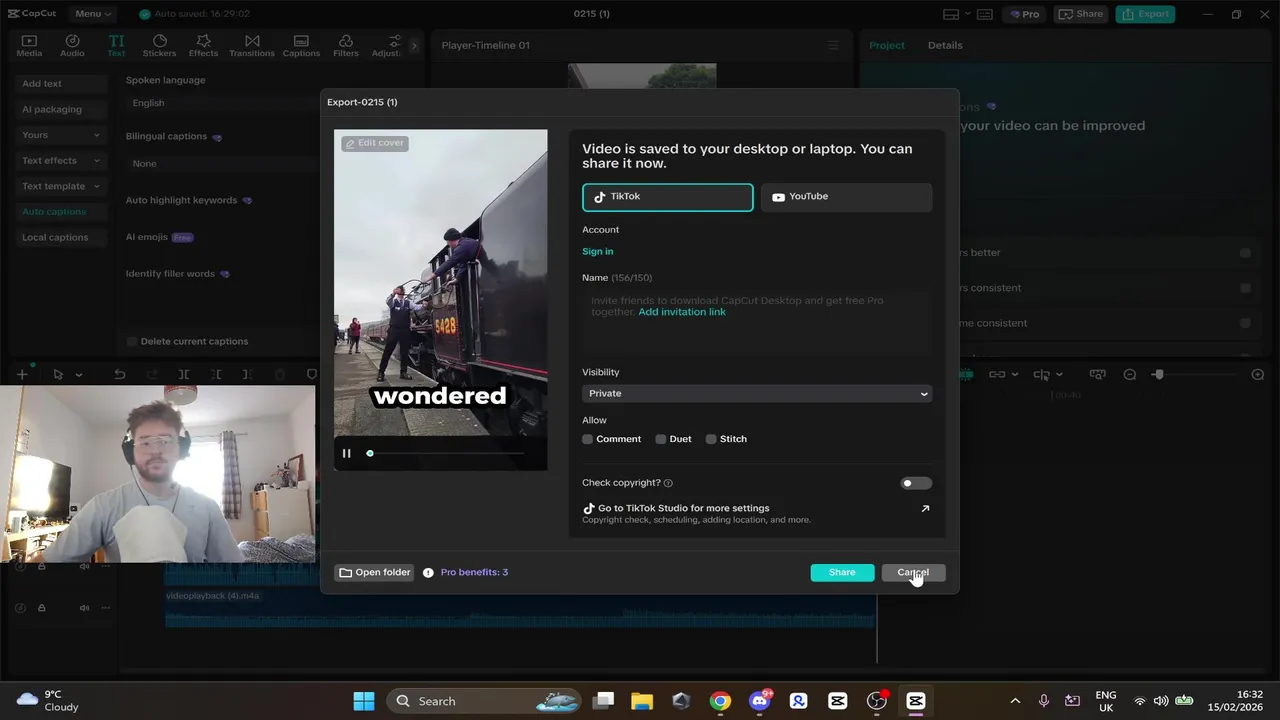Click the Export button in title bar
The image size is (1280, 720).
pyautogui.click(x=1145, y=14)
